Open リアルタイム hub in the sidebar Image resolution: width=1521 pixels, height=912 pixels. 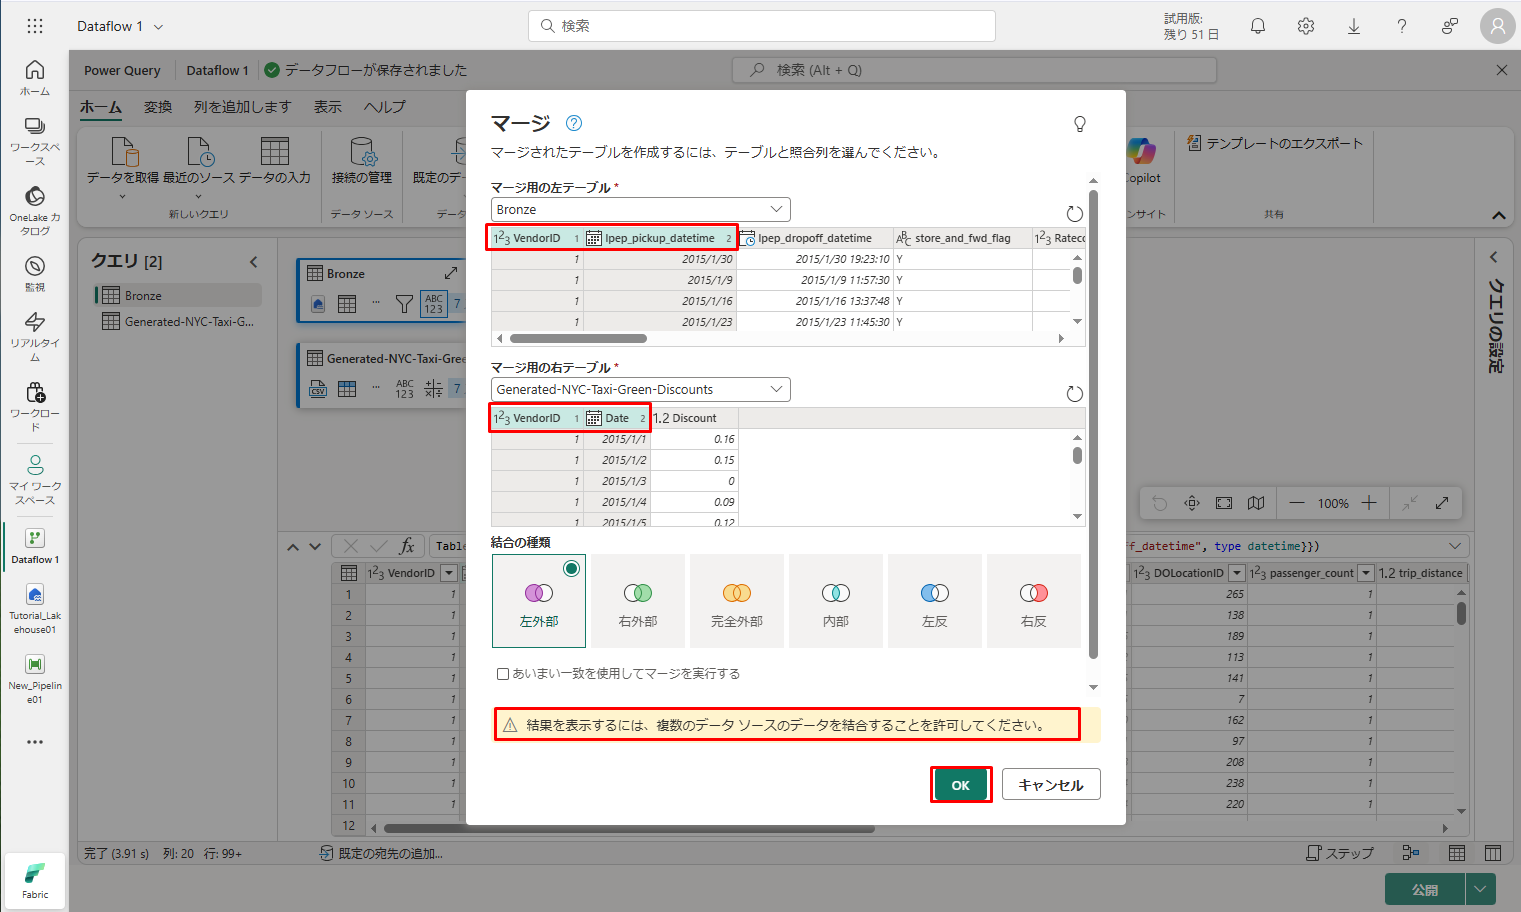35,337
